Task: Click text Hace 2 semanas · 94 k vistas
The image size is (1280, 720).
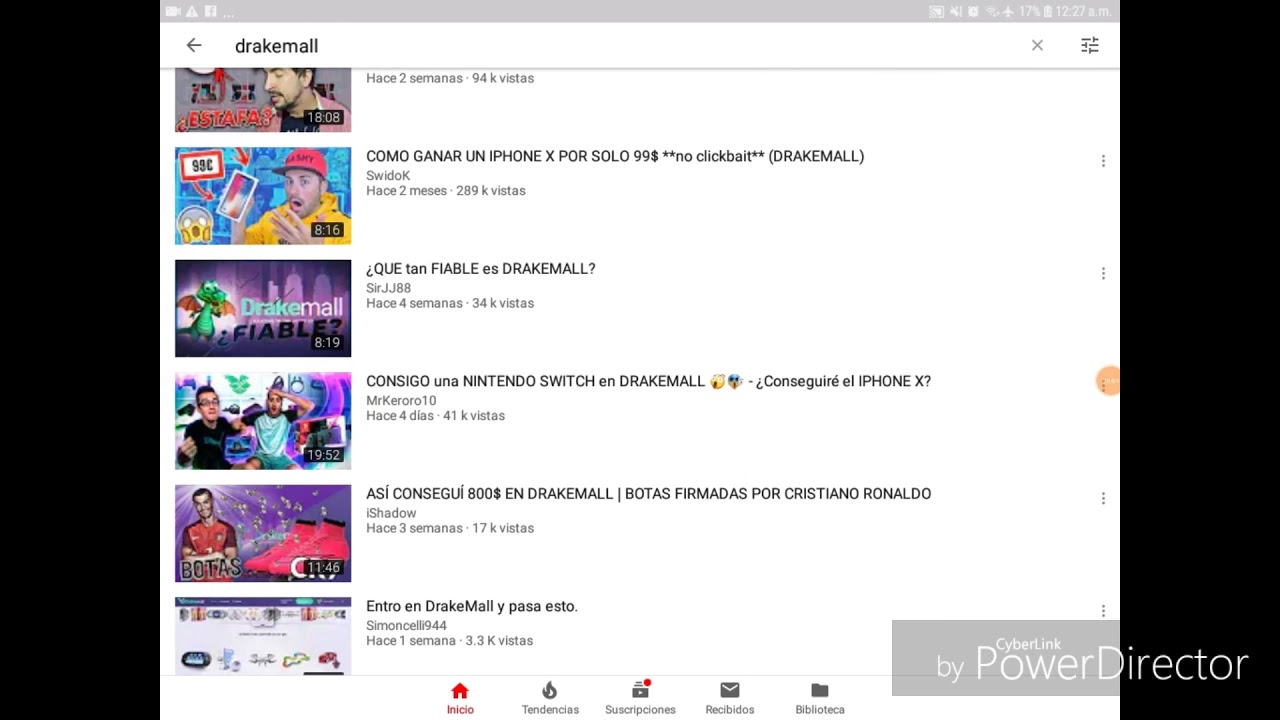Action: click(450, 78)
